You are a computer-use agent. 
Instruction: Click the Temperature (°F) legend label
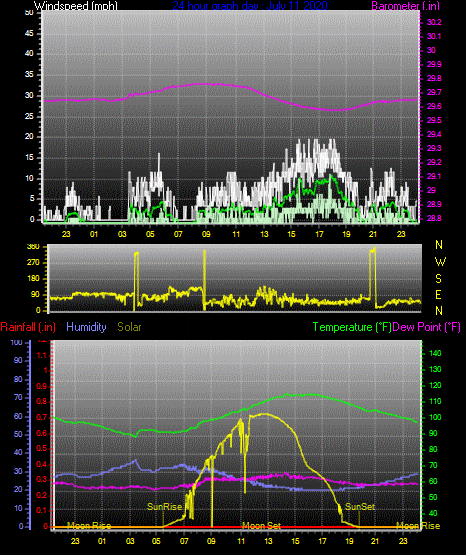[x=352, y=327]
